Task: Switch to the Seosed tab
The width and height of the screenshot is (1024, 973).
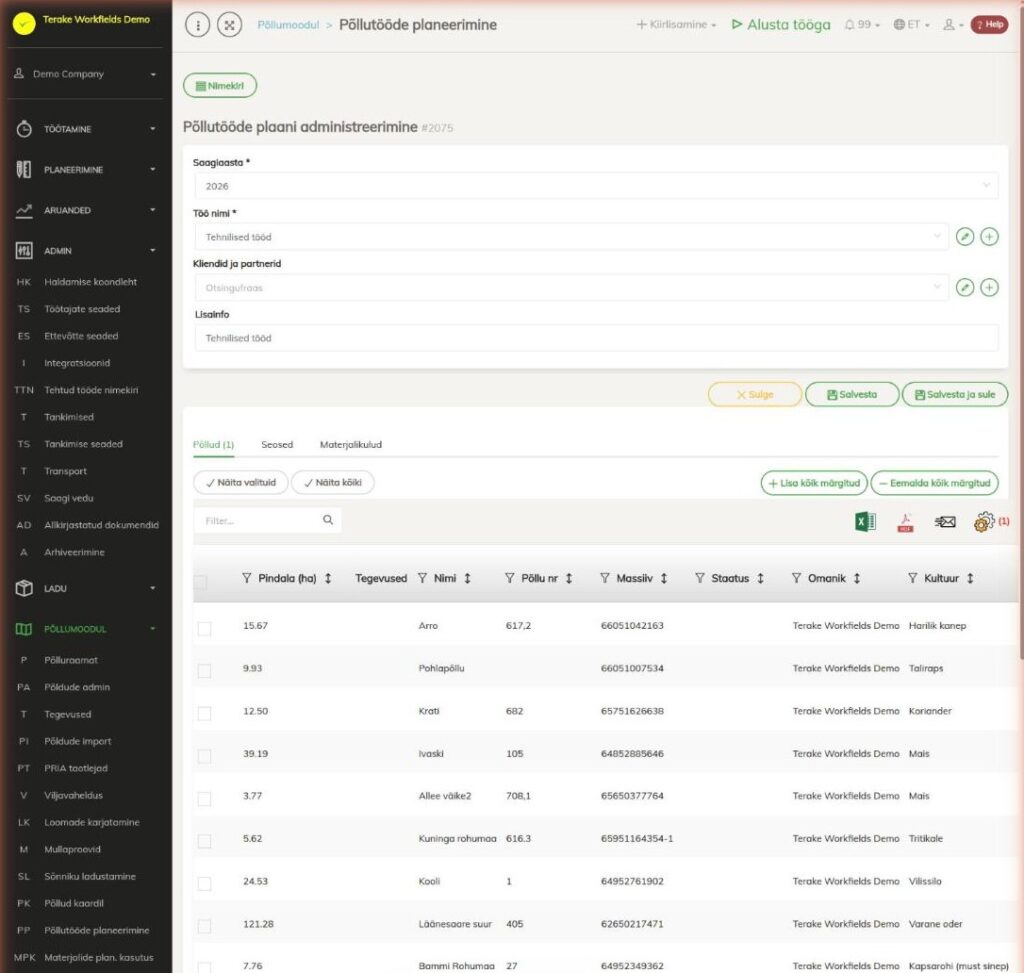Action: [x=277, y=445]
